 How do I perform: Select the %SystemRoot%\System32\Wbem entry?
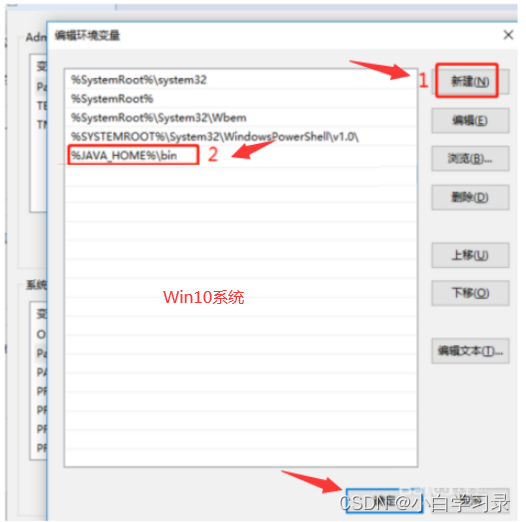[x=241, y=118]
